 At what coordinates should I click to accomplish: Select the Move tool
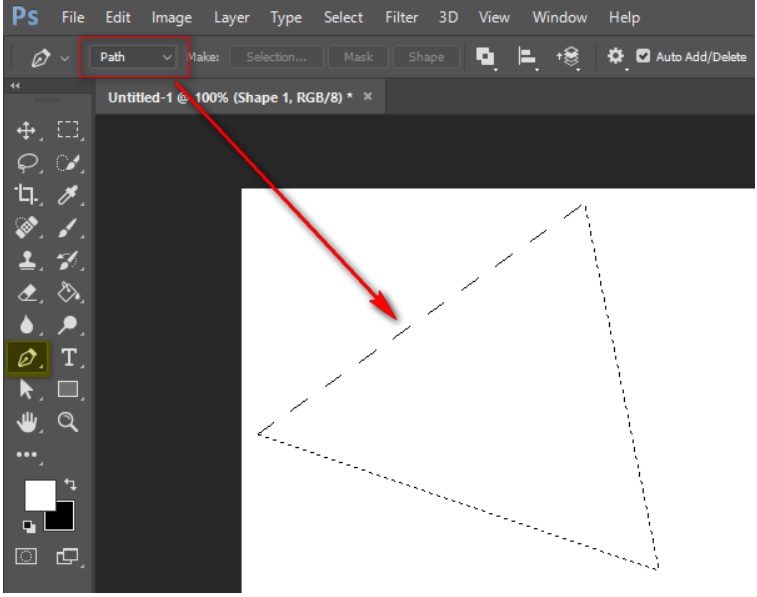(26, 130)
